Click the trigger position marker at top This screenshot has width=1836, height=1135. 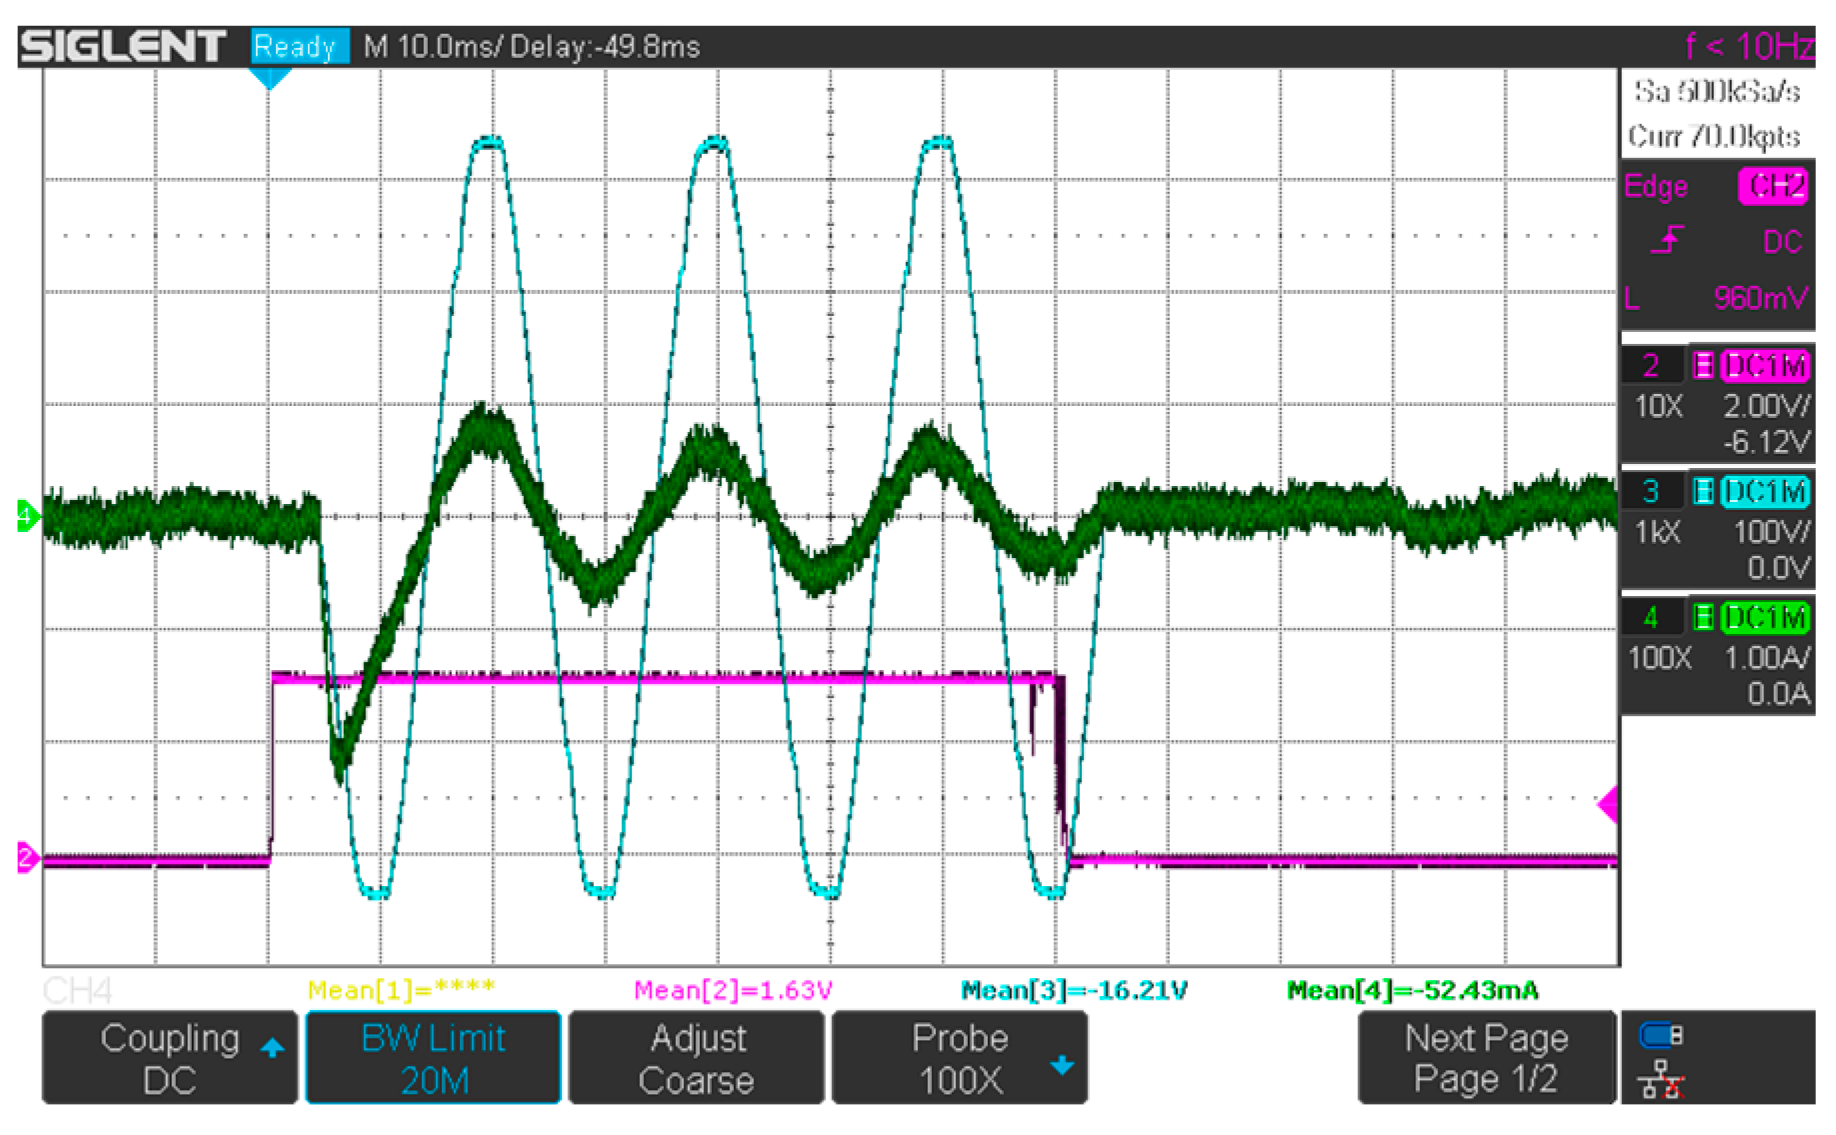pos(269,77)
